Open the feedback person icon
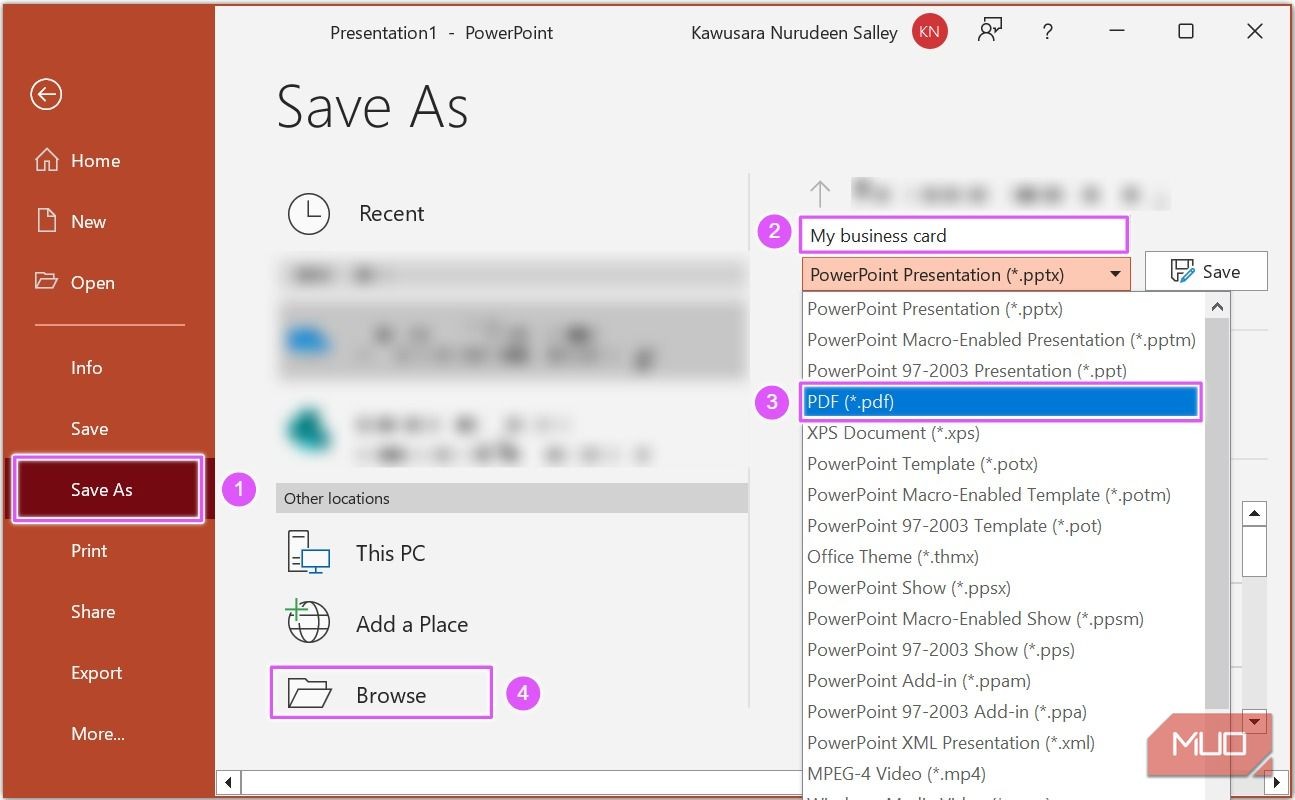This screenshot has height=800, width=1295. point(990,32)
